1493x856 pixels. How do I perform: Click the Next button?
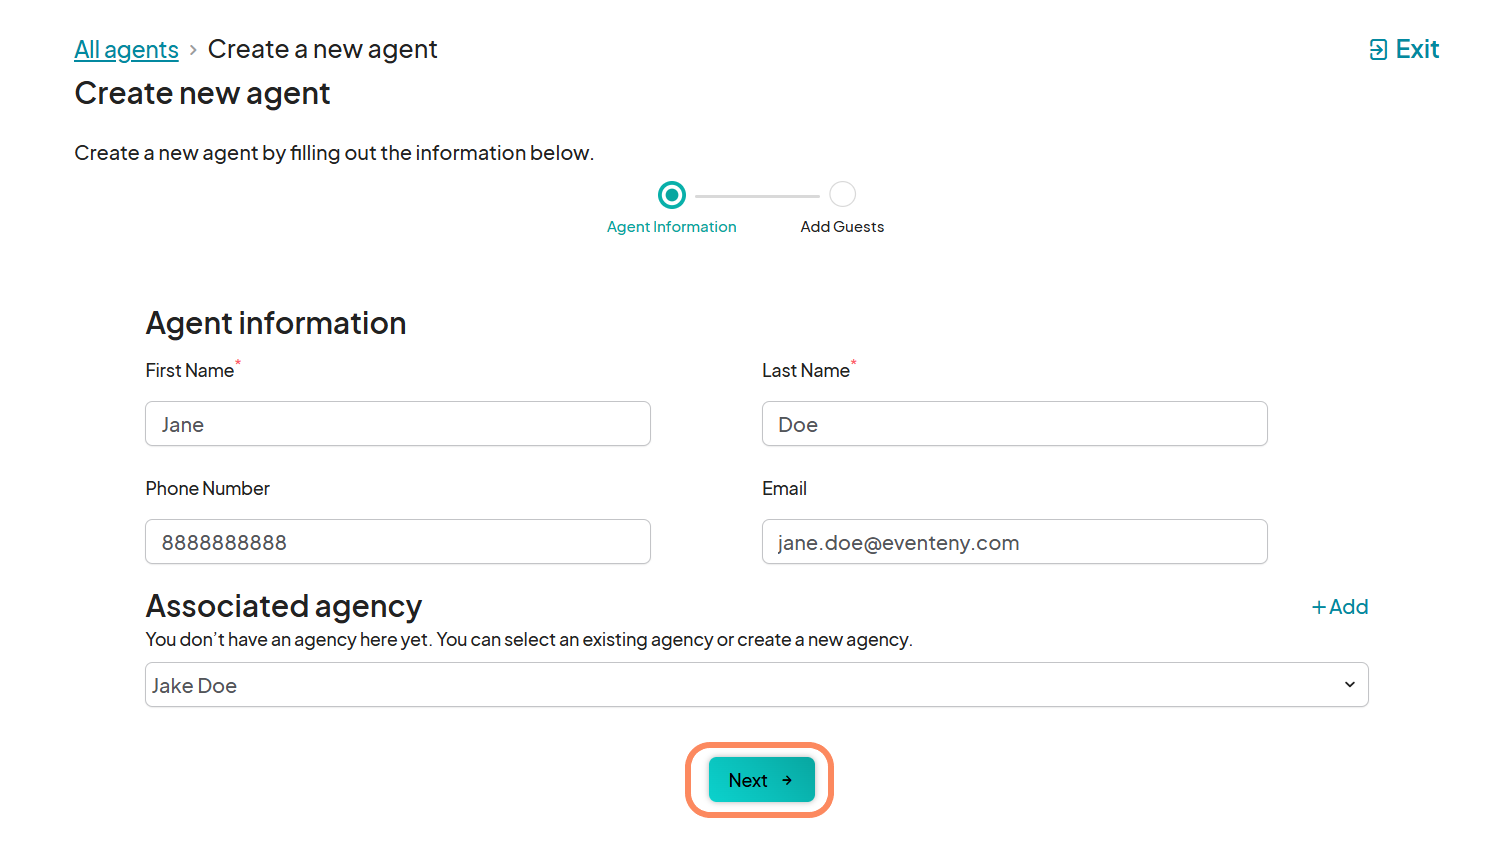tap(762, 780)
